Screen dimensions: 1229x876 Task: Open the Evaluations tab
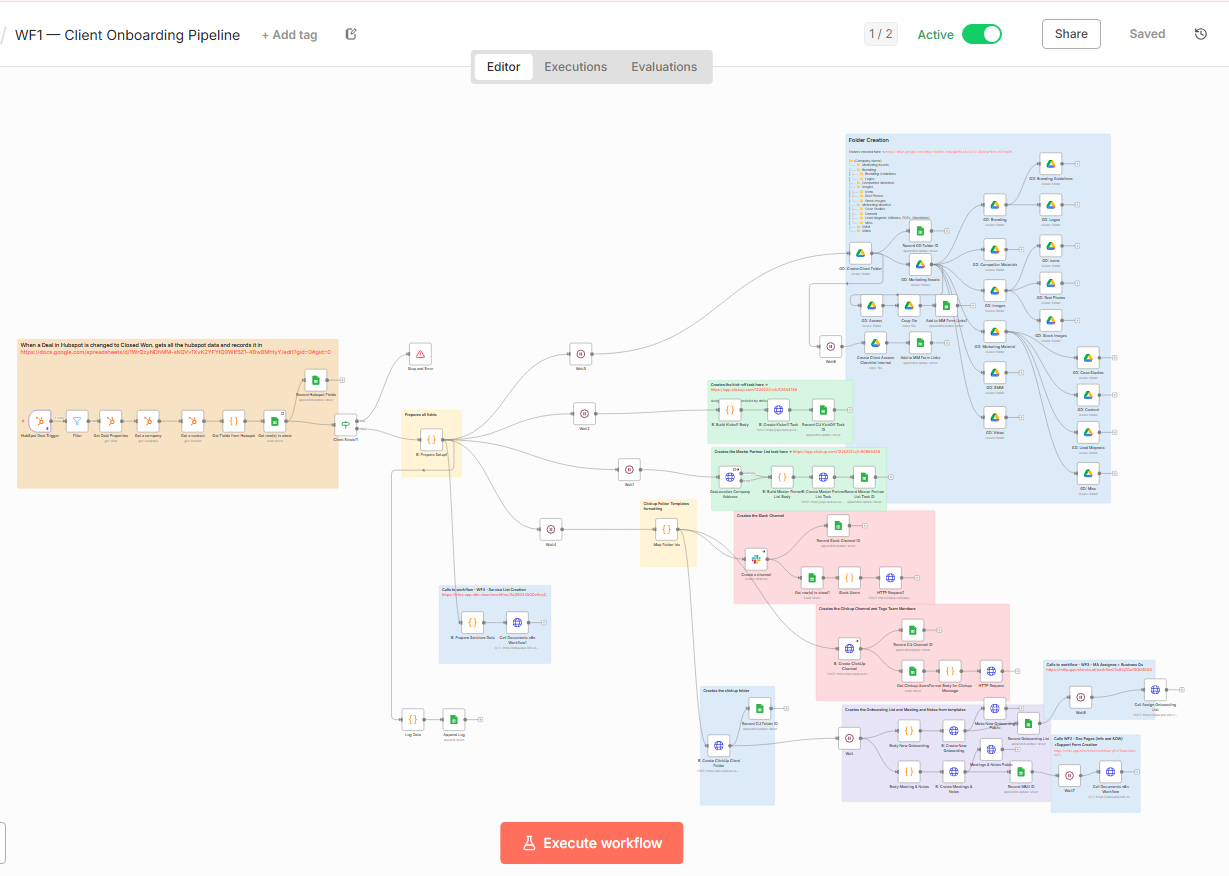(664, 67)
